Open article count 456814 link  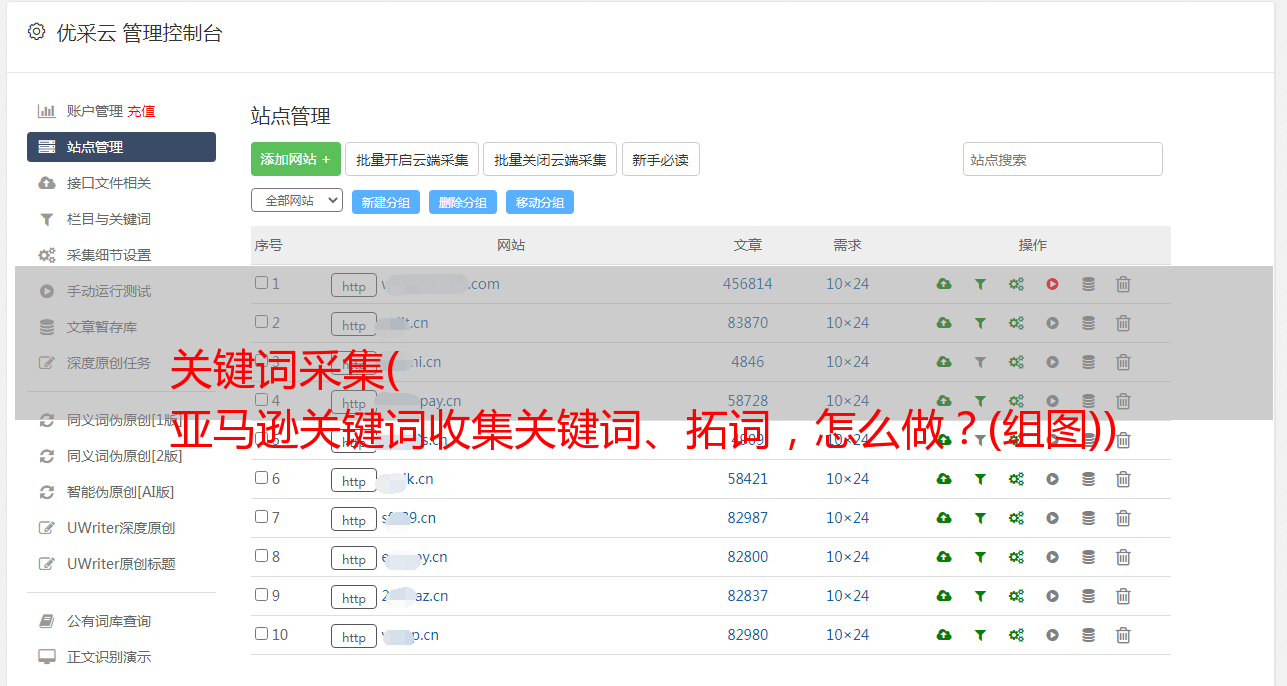(x=748, y=284)
